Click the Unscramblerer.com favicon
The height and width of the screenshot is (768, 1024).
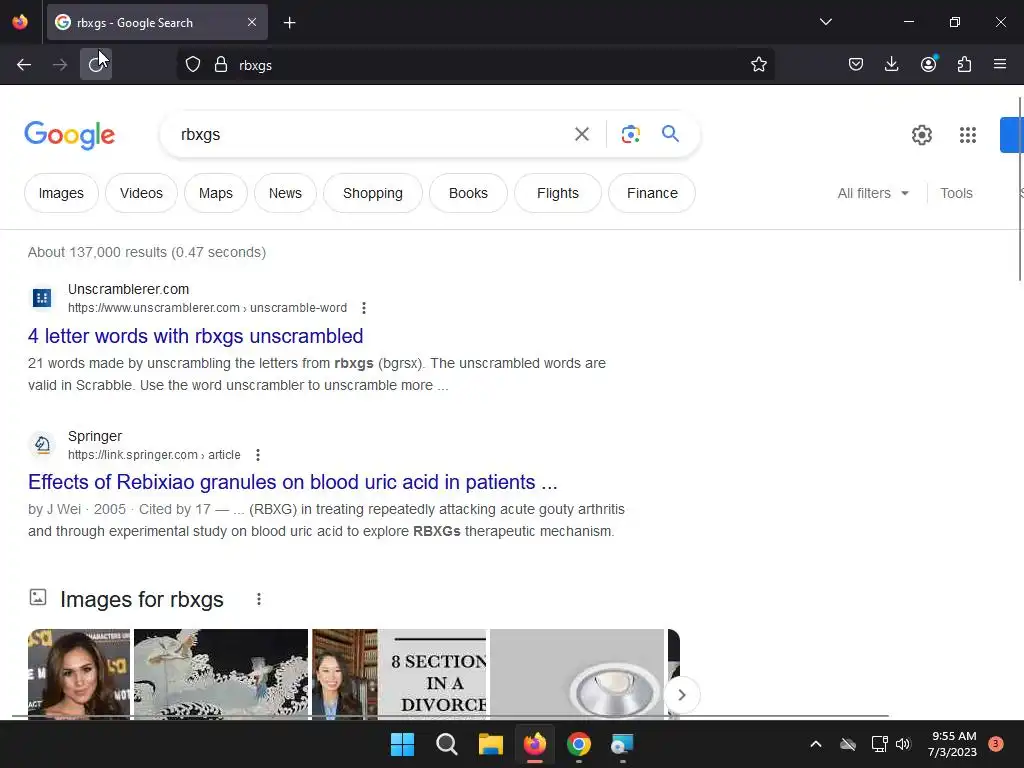[x=42, y=298]
